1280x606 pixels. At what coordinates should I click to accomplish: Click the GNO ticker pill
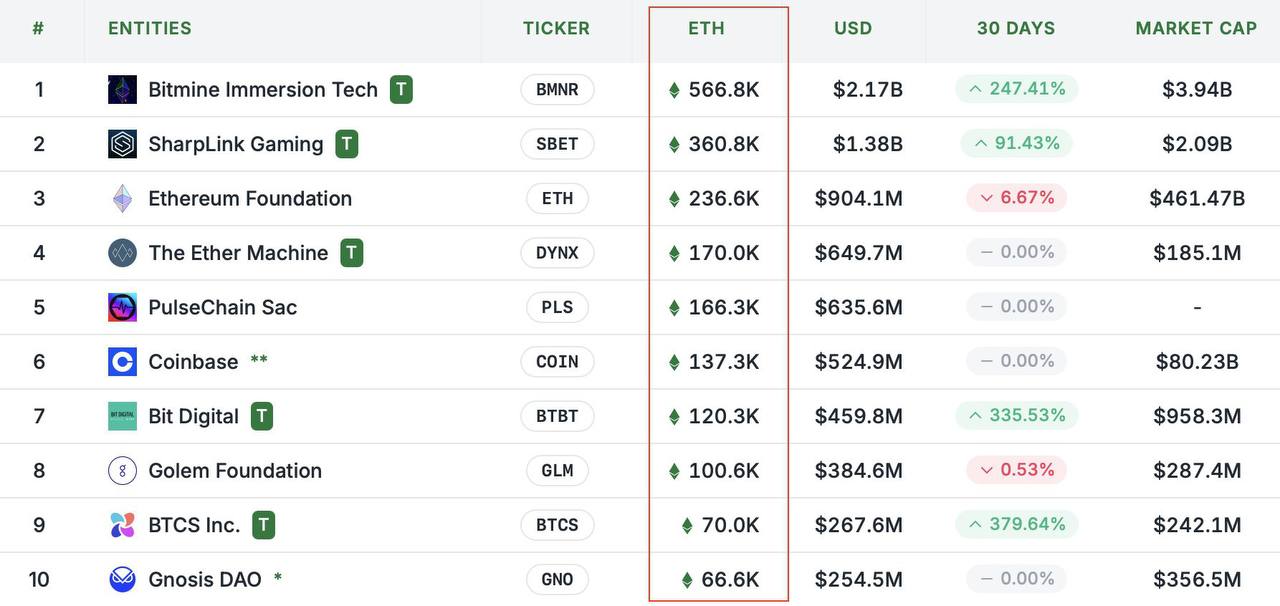click(x=557, y=579)
